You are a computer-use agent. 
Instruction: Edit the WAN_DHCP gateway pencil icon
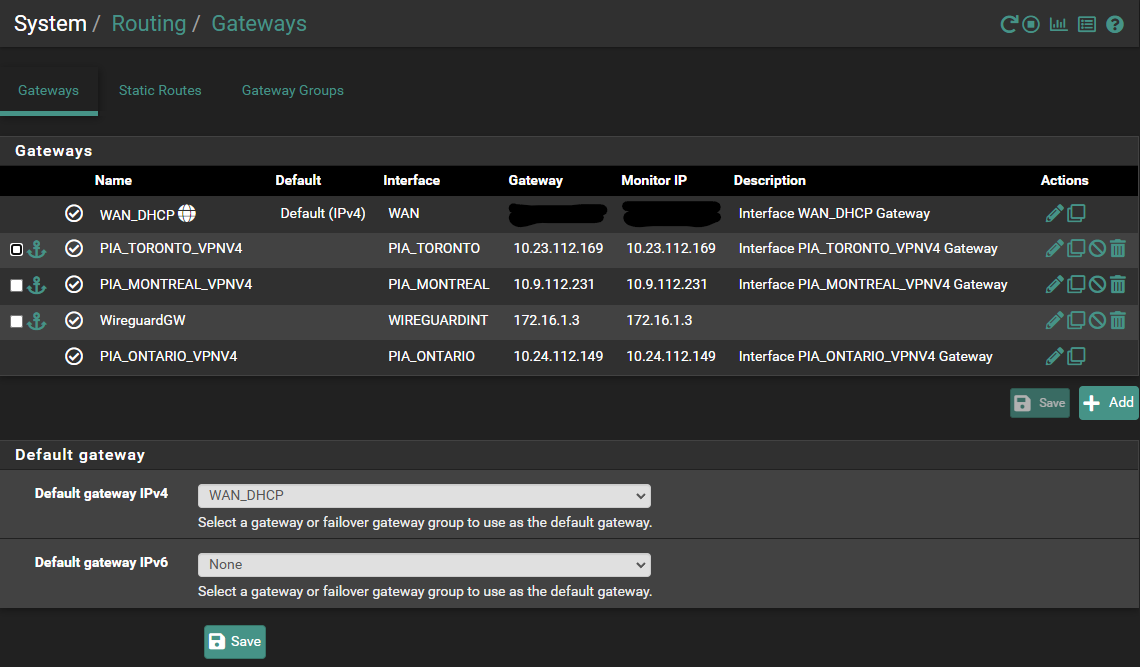click(1054, 213)
